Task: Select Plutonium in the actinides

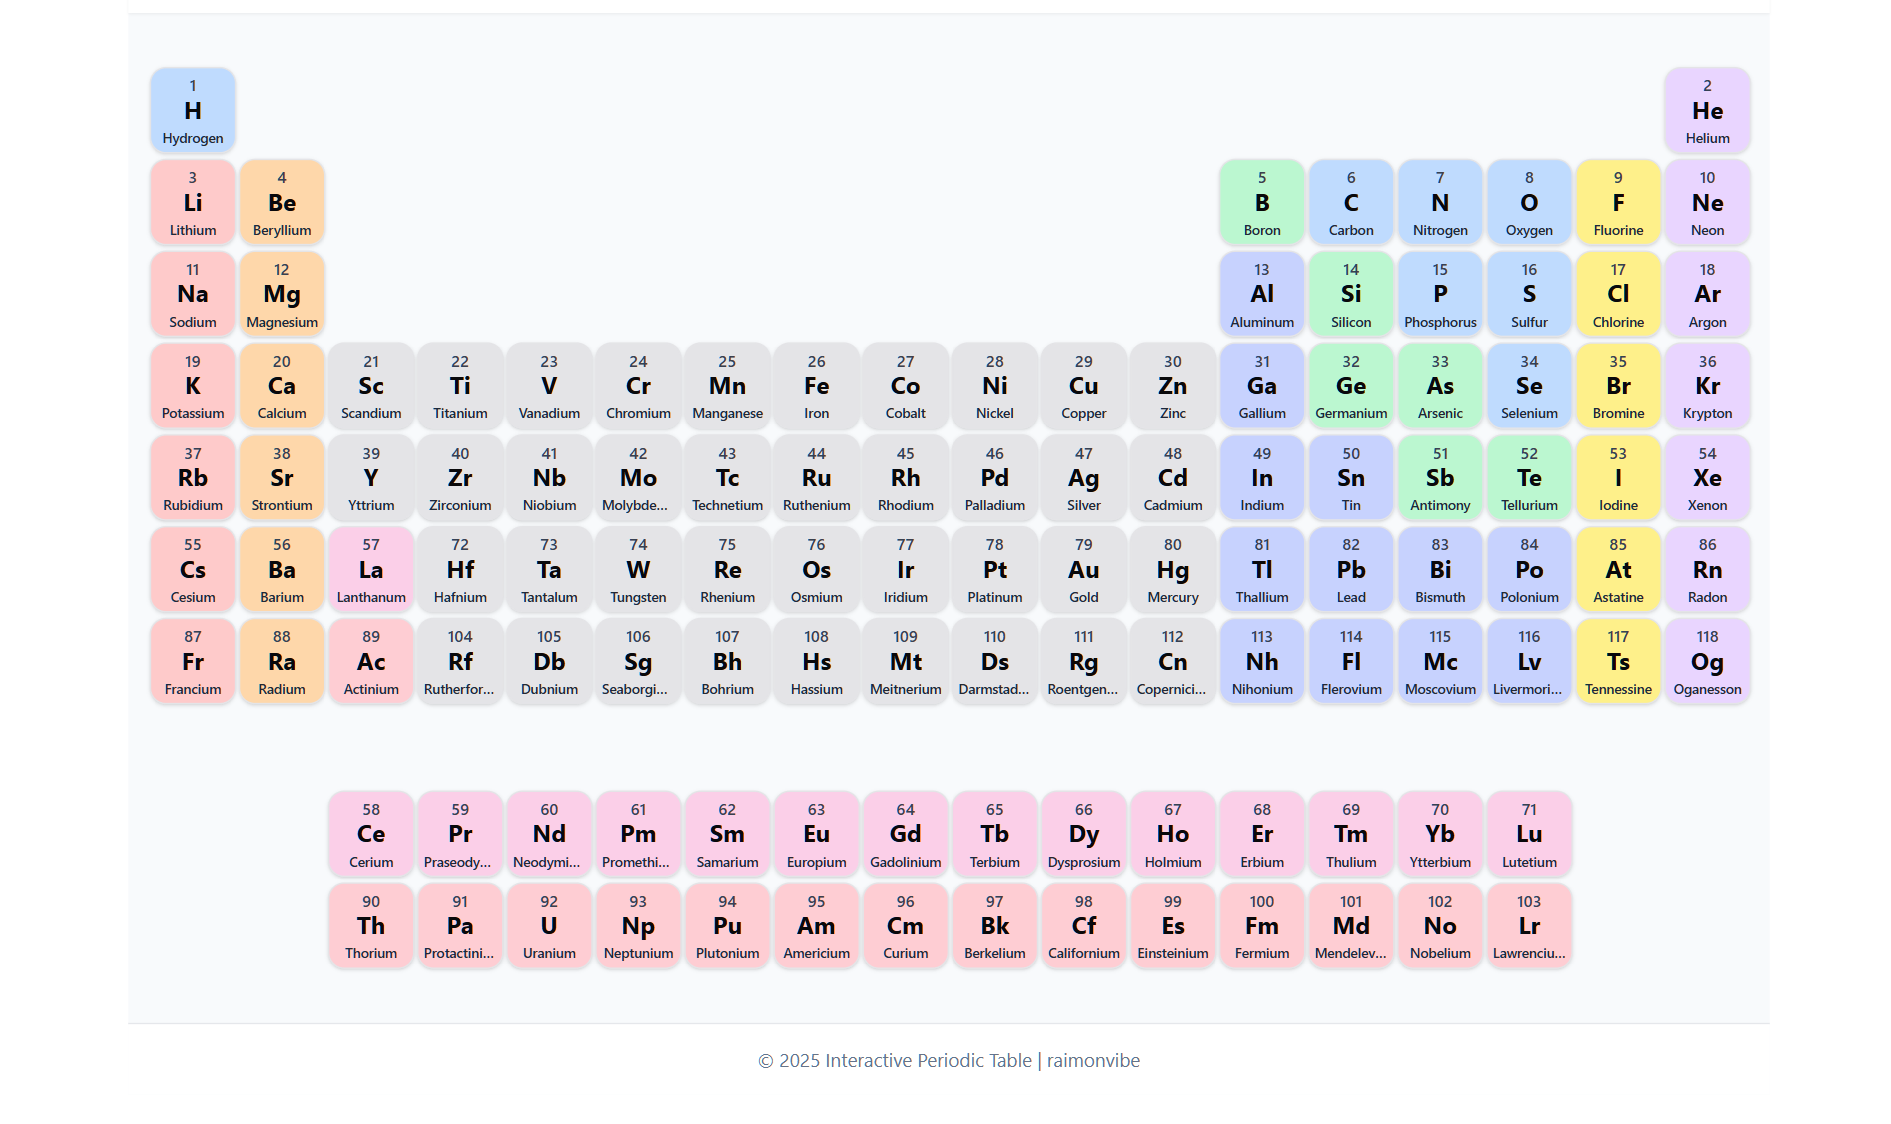Action: click(x=727, y=925)
